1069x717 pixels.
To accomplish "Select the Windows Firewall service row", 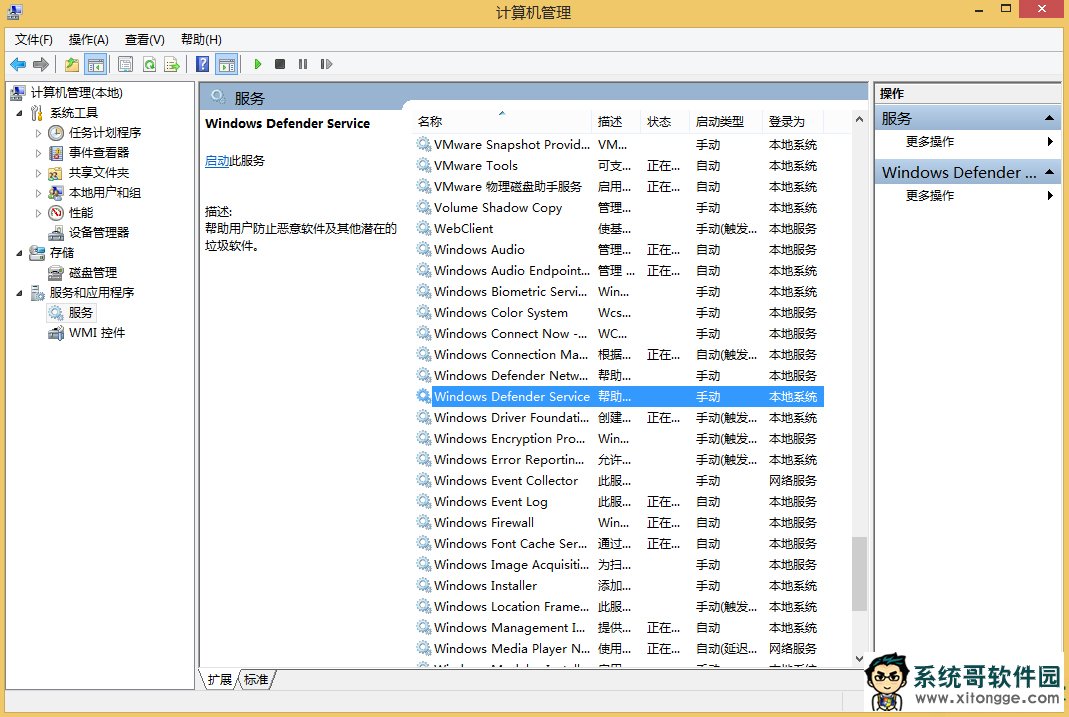I will point(484,523).
